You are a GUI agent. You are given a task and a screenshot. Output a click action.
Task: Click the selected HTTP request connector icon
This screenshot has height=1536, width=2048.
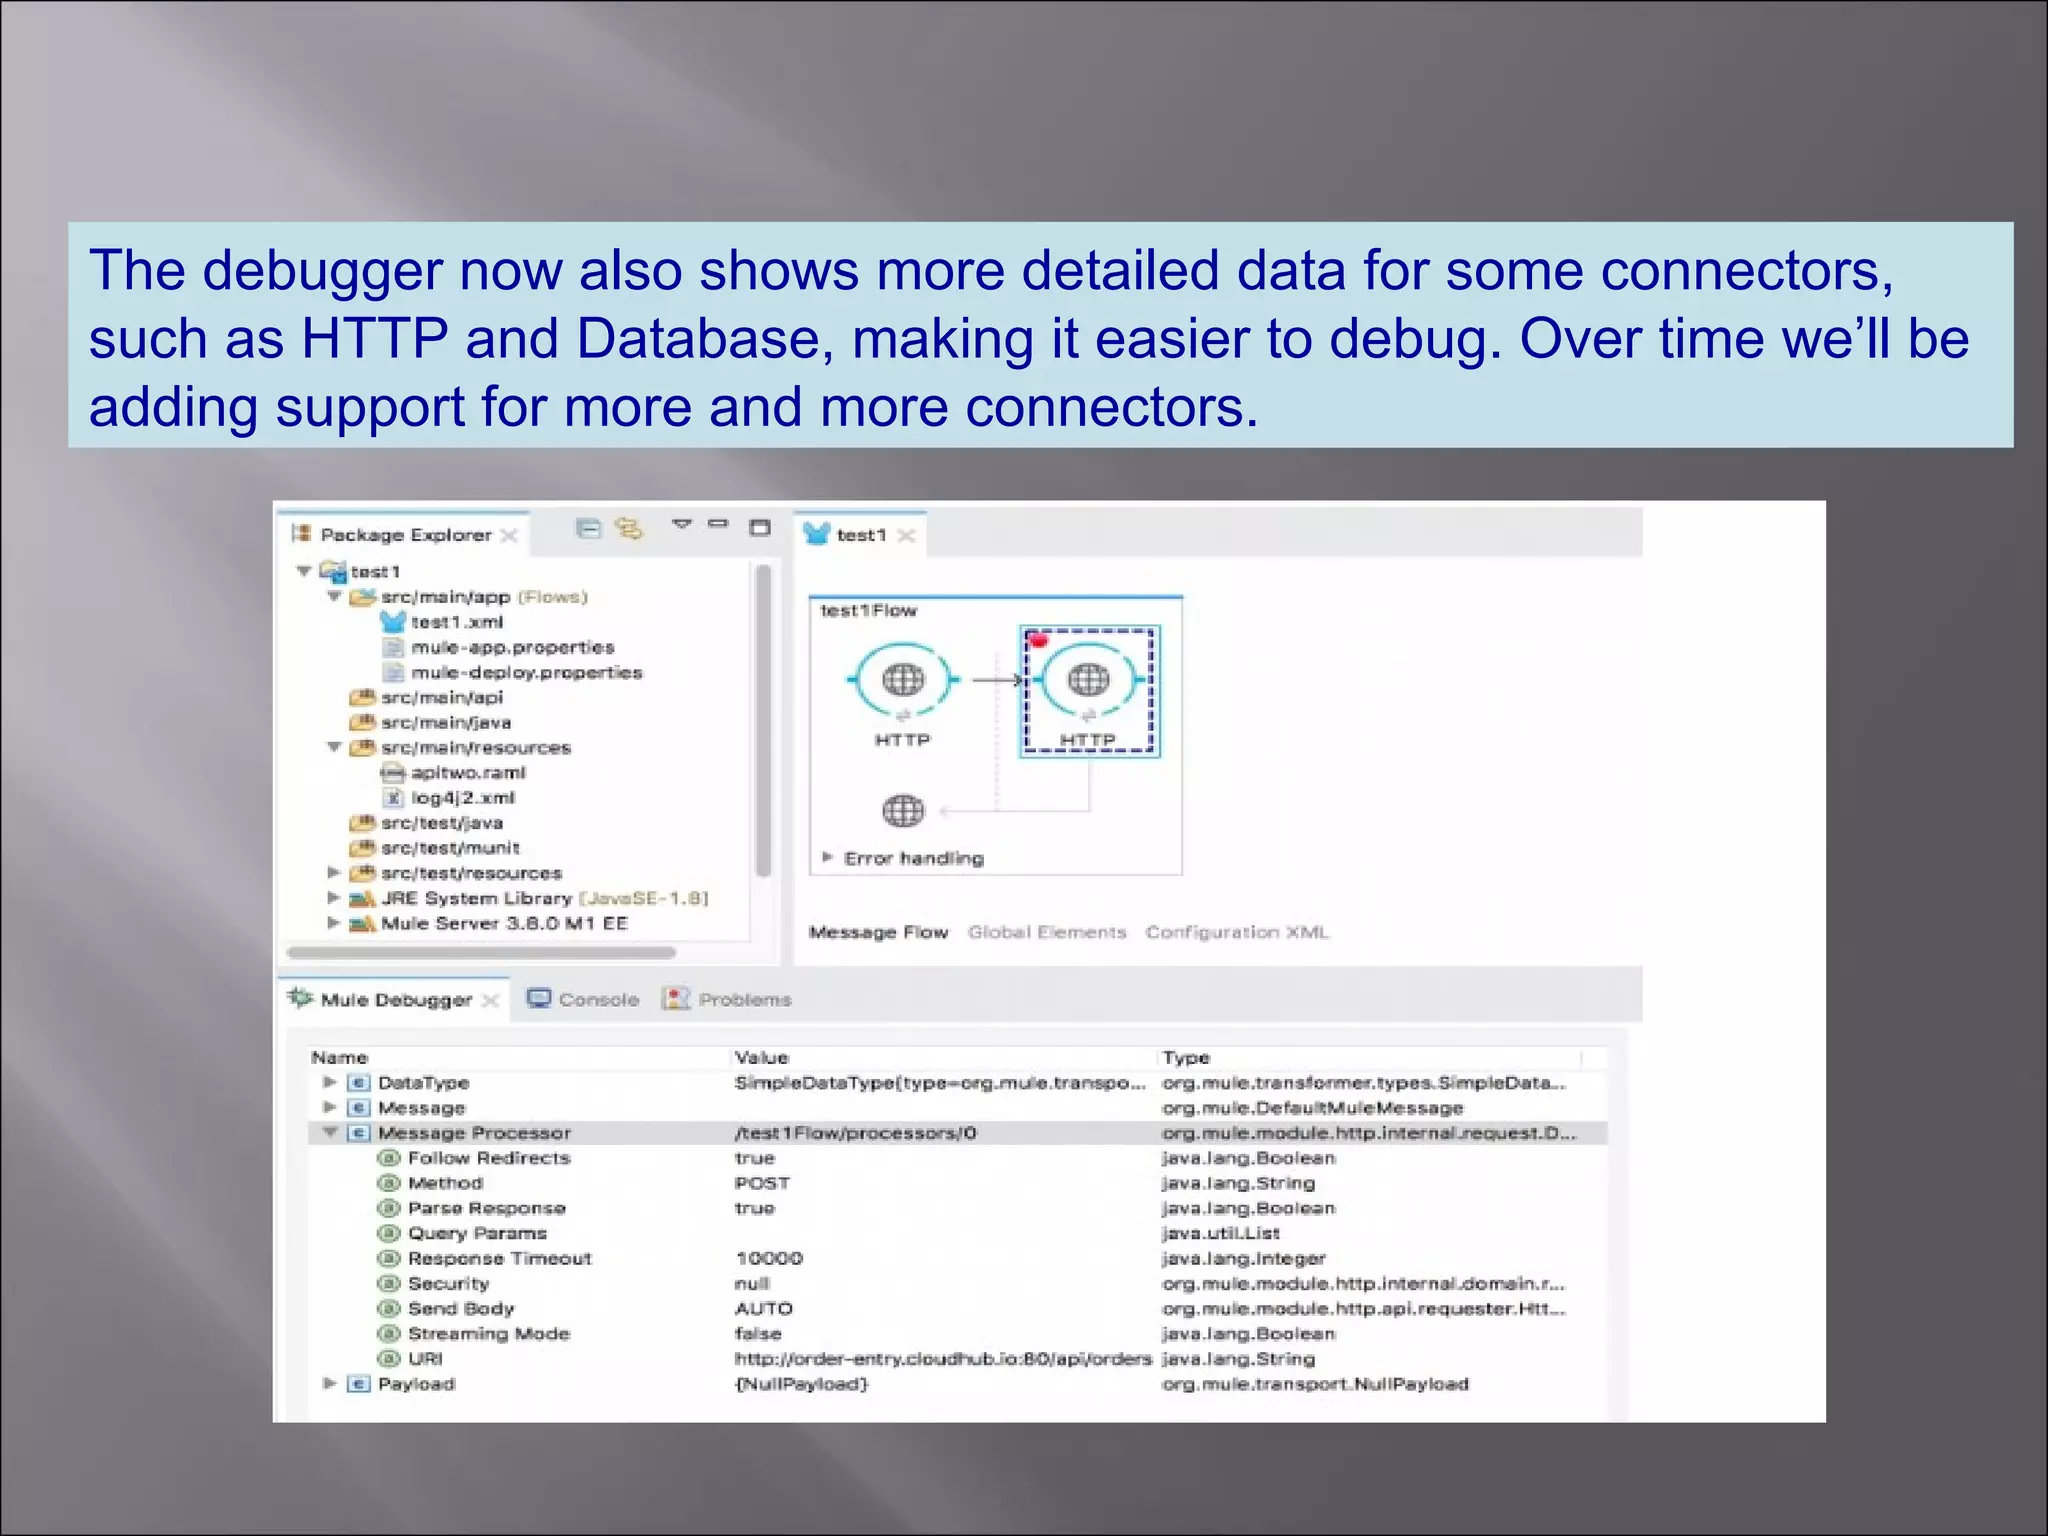(1088, 681)
